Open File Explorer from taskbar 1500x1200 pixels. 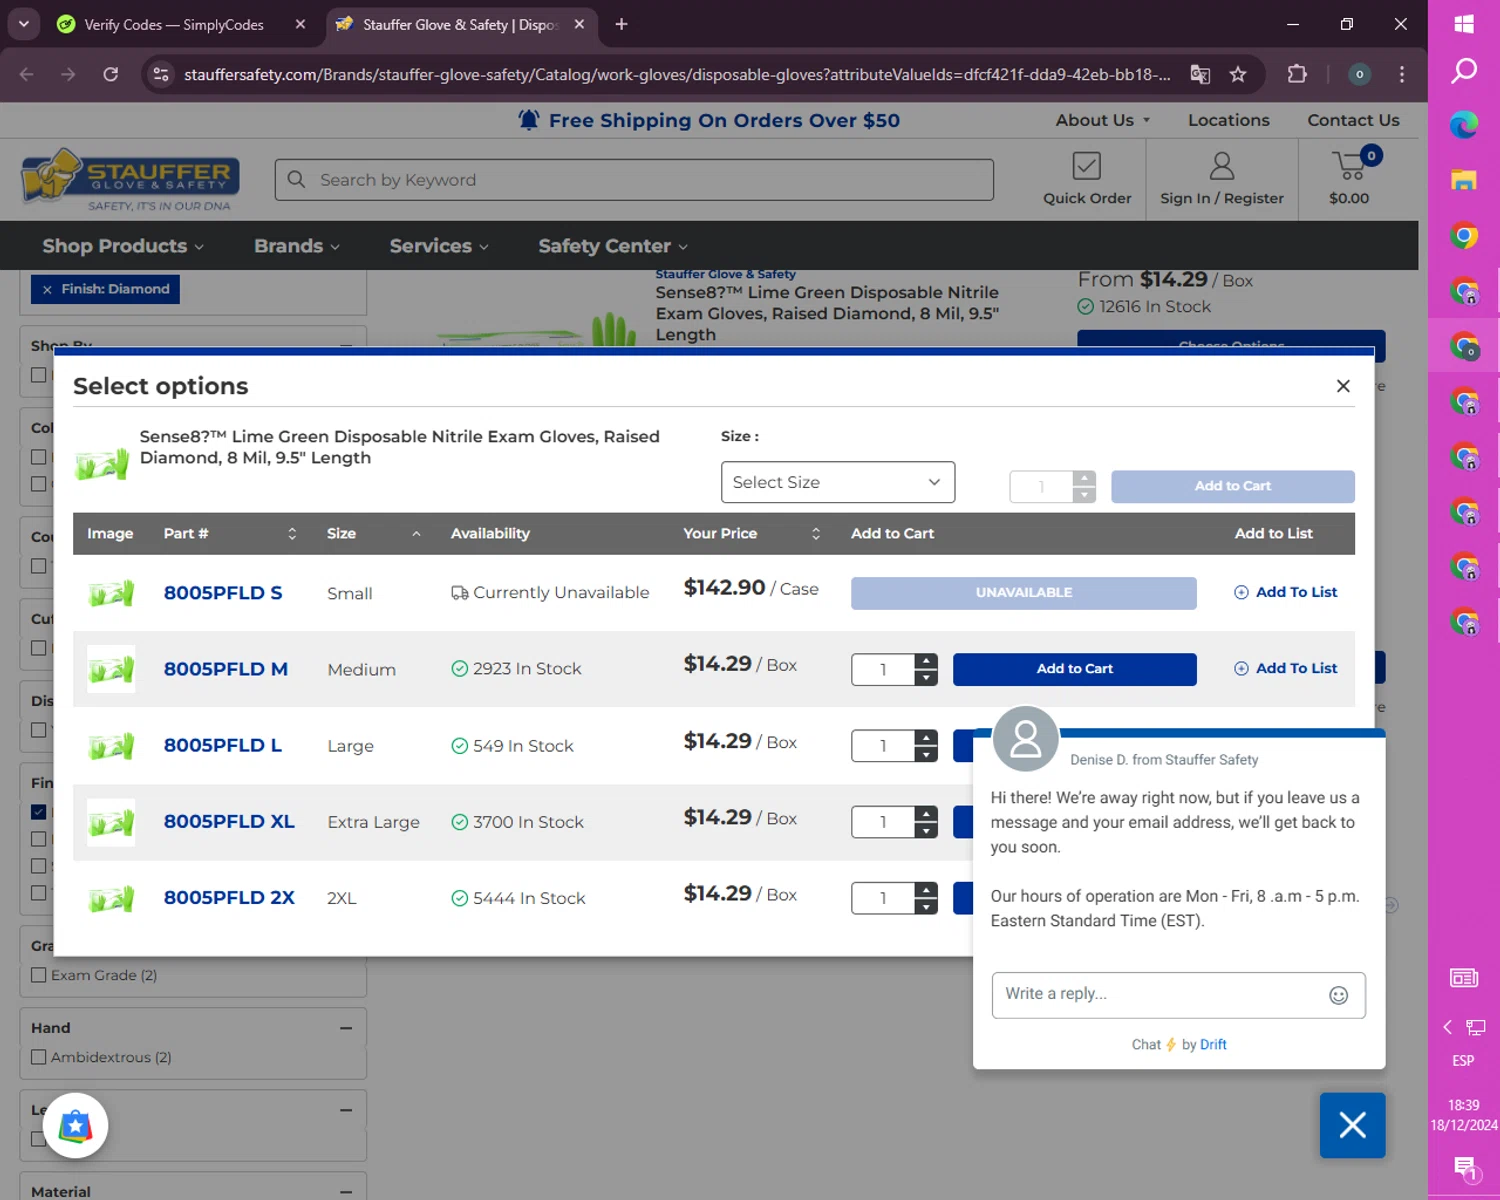(1464, 180)
